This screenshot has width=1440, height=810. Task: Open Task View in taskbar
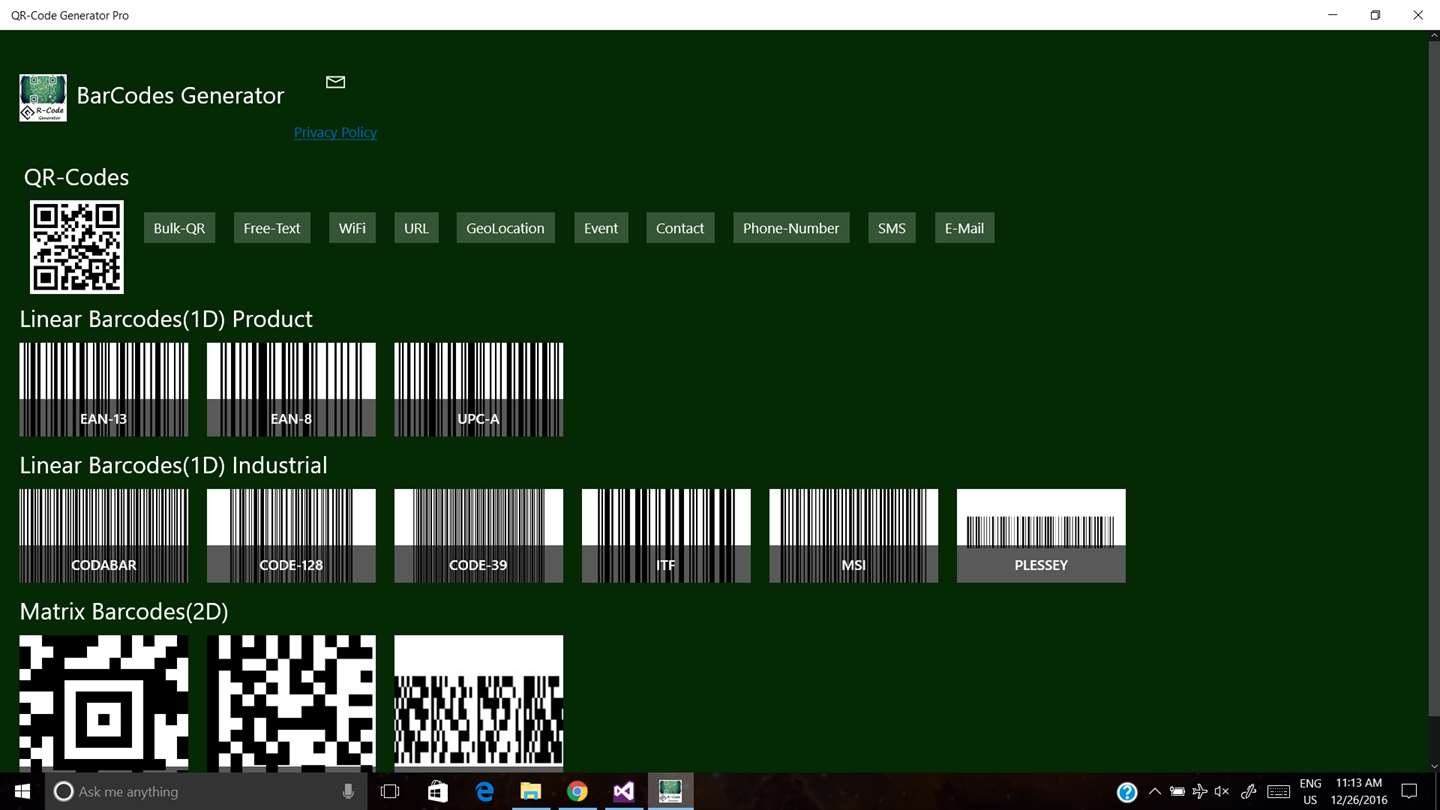390,791
